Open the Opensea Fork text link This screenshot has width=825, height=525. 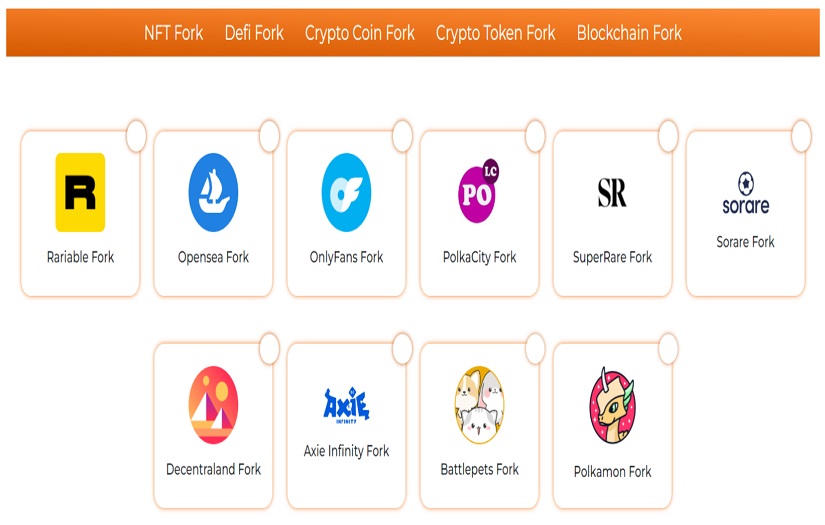[213, 257]
